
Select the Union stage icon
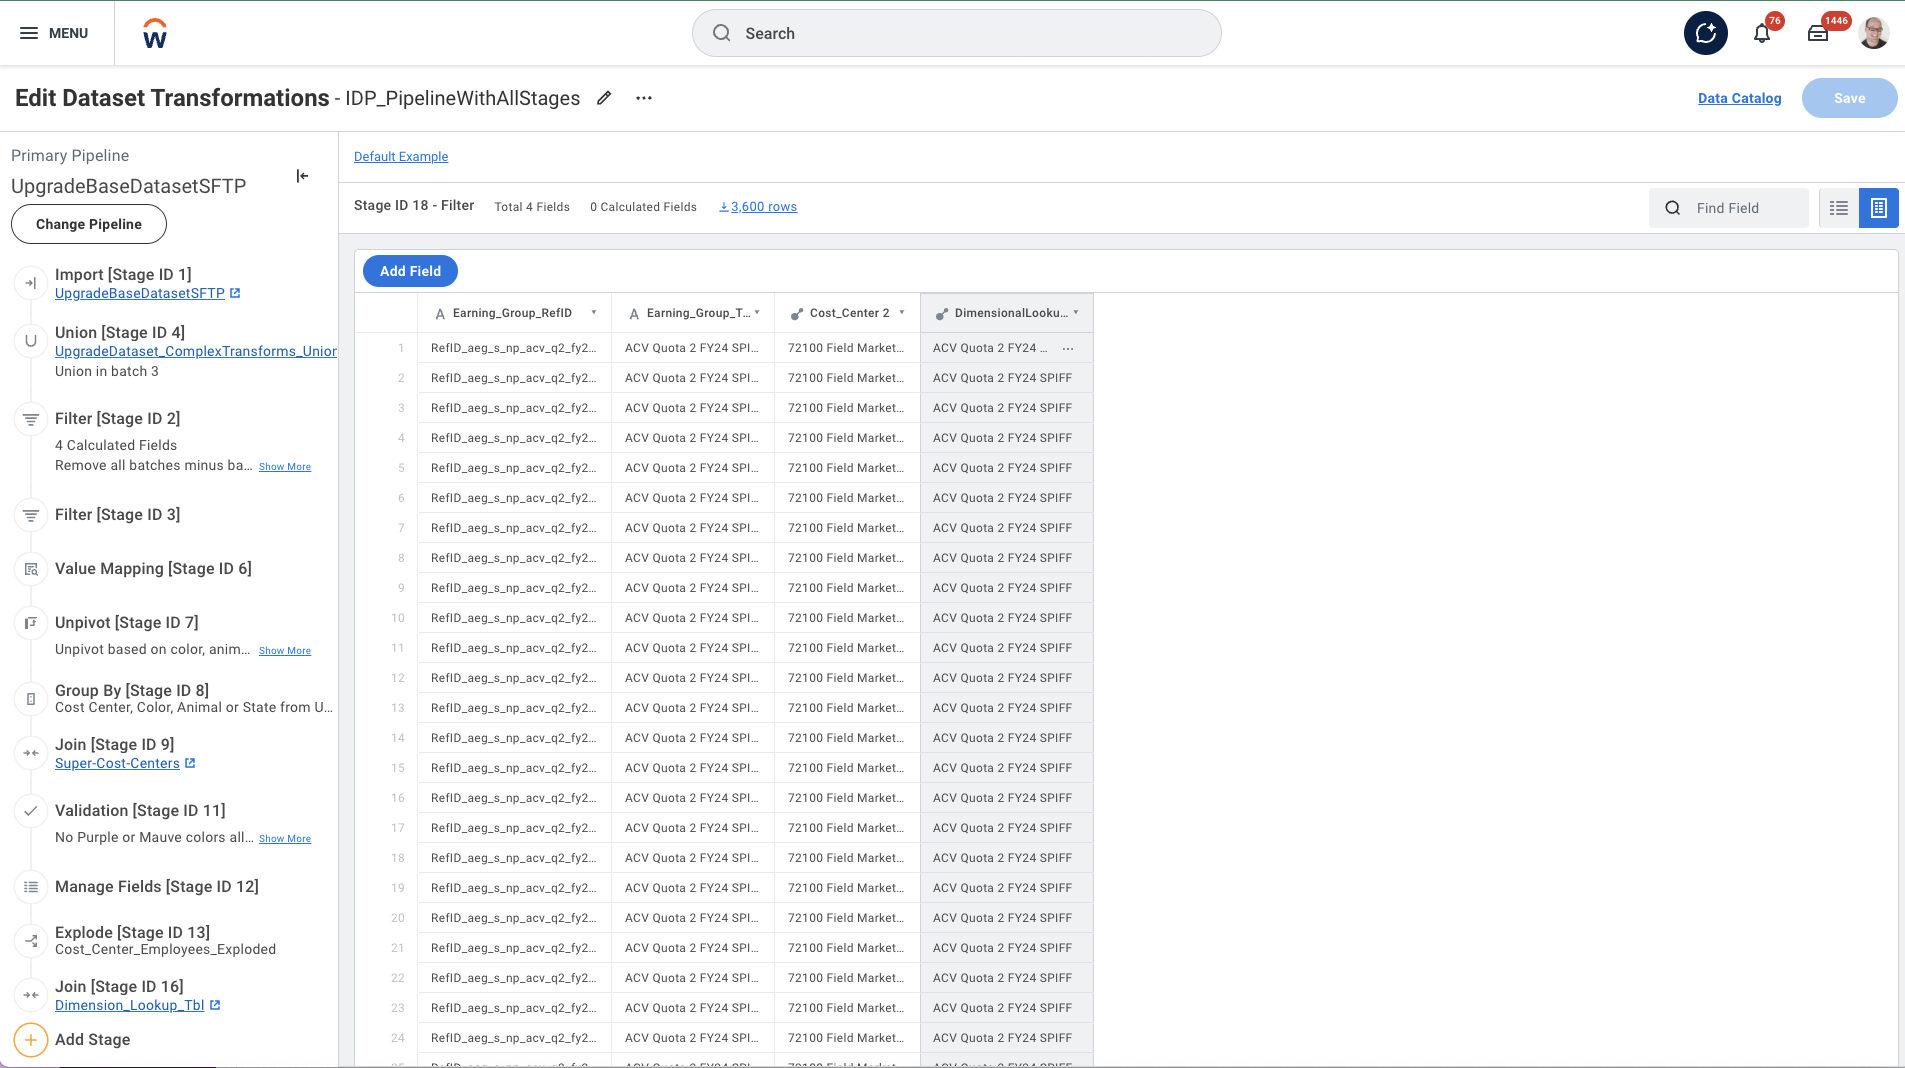31,341
